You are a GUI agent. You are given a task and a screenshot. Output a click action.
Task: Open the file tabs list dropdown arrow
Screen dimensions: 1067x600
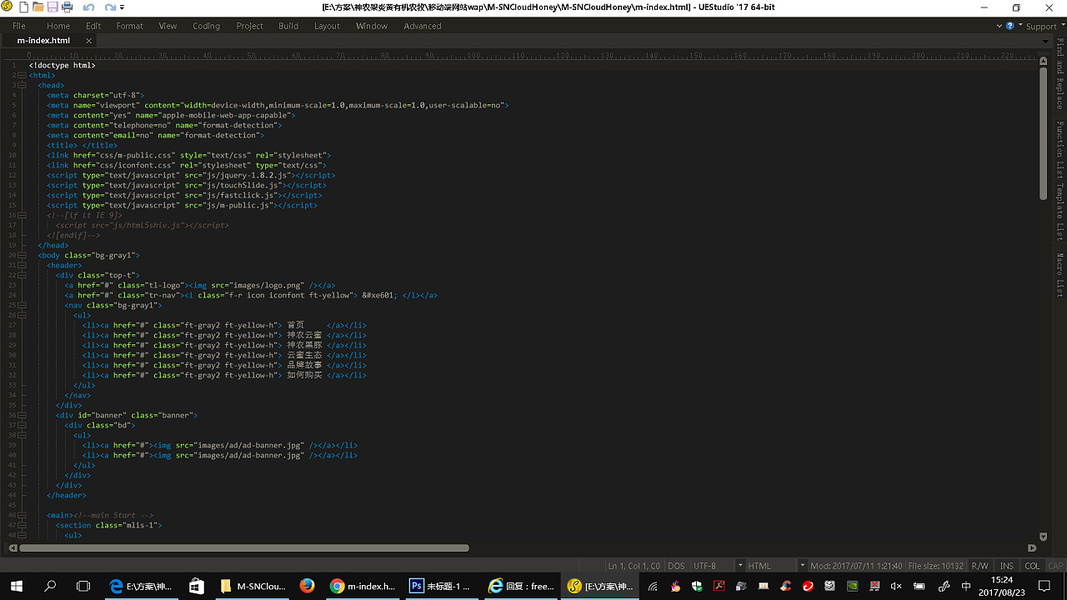tap(1045, 41)
